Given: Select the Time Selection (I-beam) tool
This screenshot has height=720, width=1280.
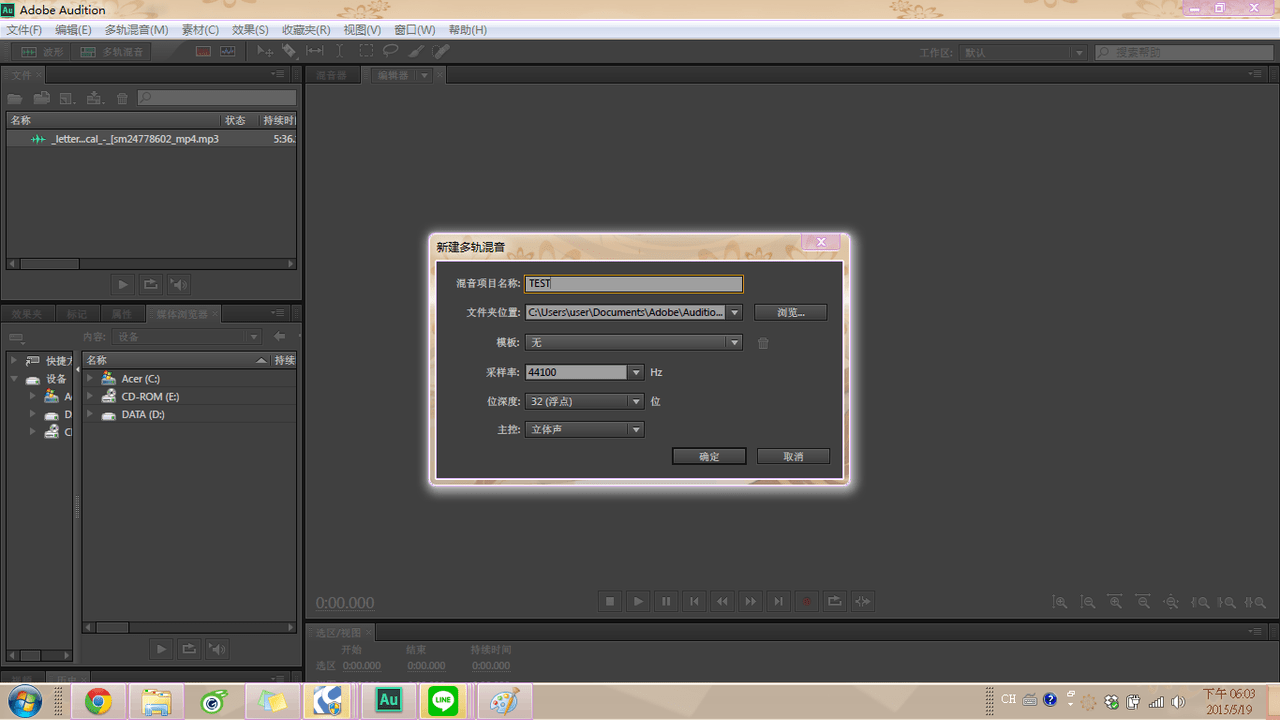Looking at the screenshot, I should (x=340, y=51).
